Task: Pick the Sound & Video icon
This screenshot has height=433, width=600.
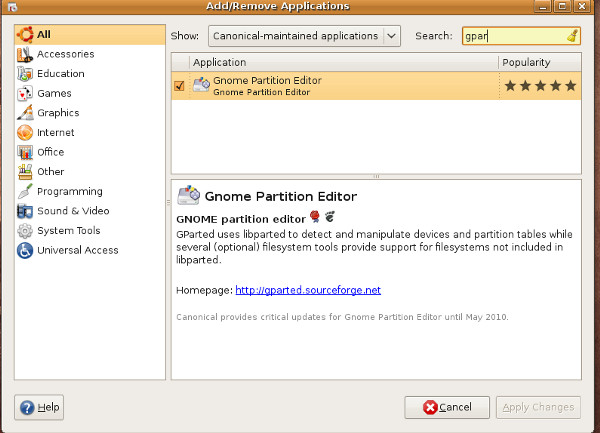Action: point(25,211)
